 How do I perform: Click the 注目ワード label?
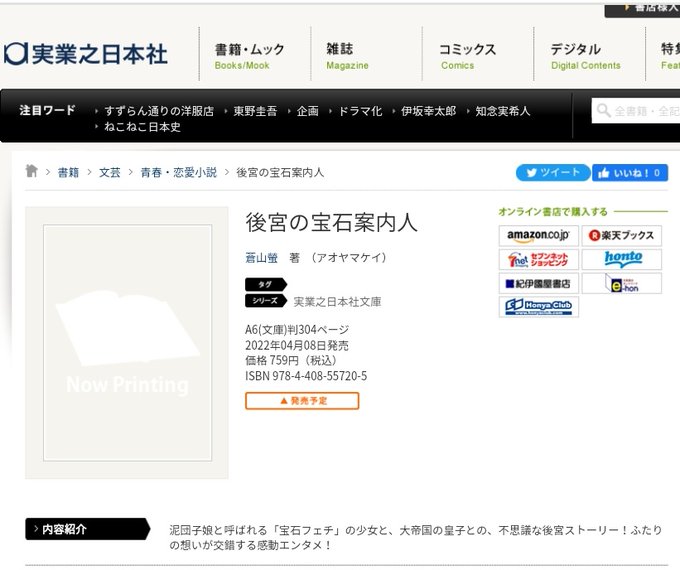(47, 110)
